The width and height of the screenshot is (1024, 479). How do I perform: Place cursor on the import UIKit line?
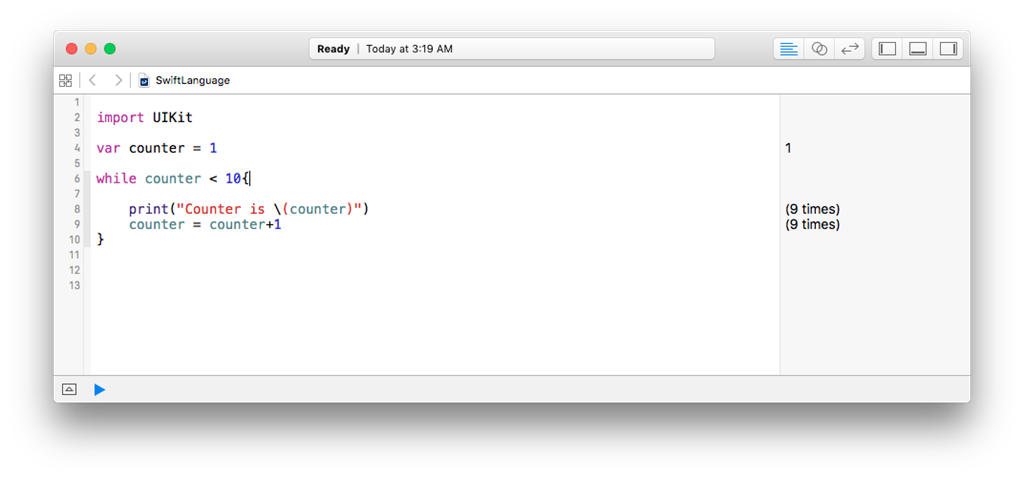[x=144, y=118]
